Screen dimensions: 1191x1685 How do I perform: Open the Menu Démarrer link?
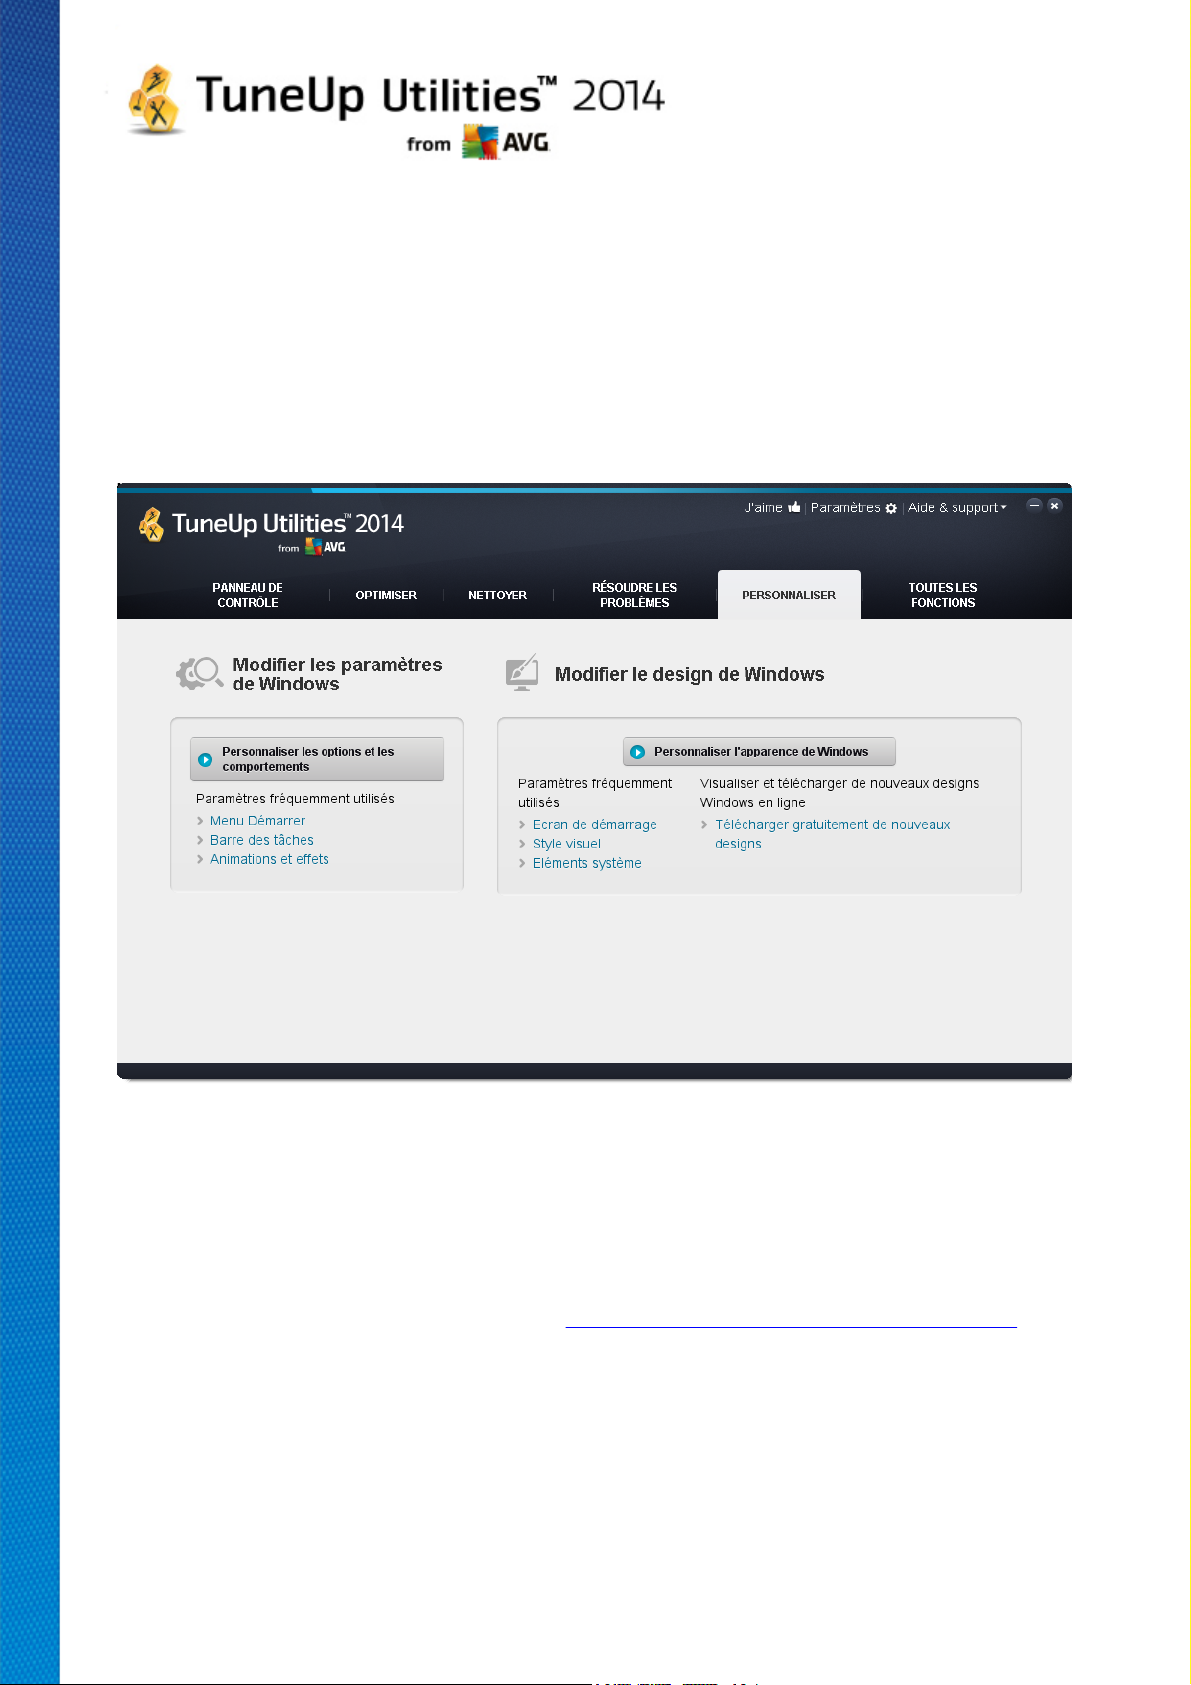coord(257,821)
